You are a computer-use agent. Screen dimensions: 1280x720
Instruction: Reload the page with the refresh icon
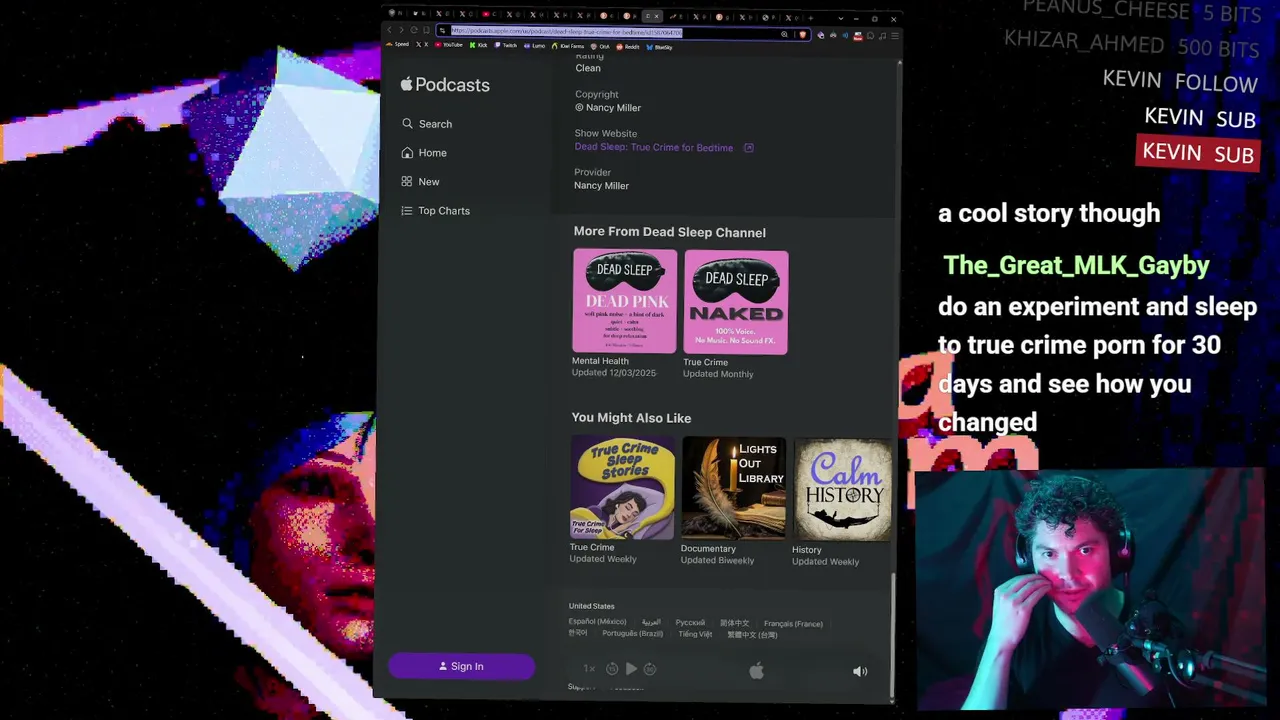tap(414, 31)
